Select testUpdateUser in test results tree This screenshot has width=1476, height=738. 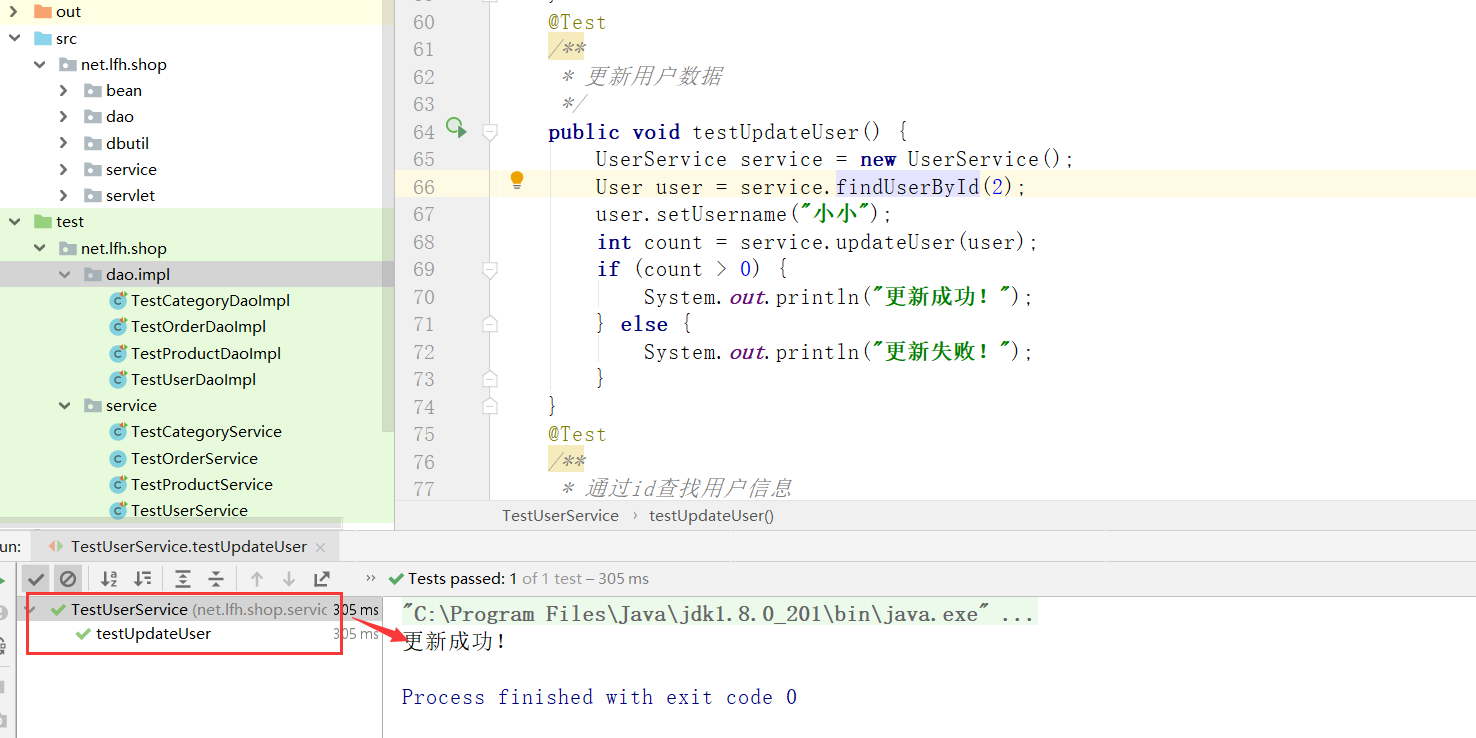tap(153, 634)
